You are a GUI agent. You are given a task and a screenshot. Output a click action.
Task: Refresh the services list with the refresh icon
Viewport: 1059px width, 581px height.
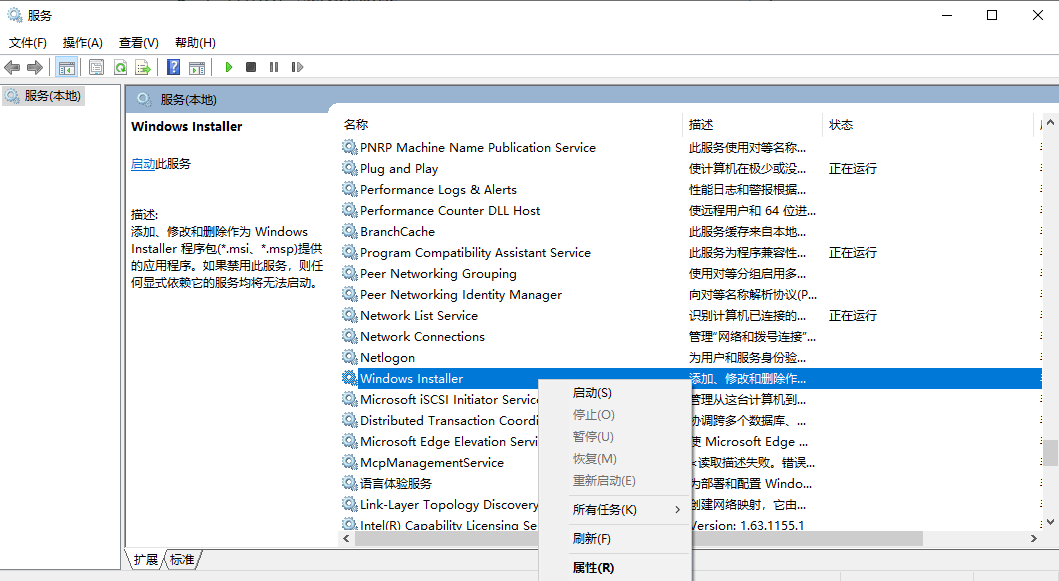click(121, 67)
